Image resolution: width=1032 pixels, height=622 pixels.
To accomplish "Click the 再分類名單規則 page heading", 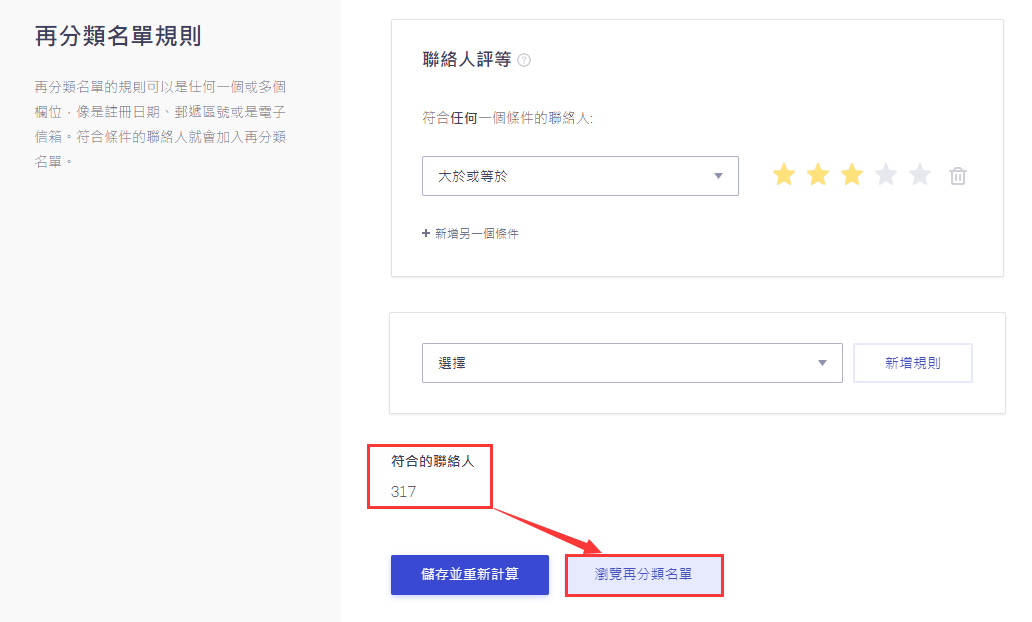I will [x=118, y=37].
